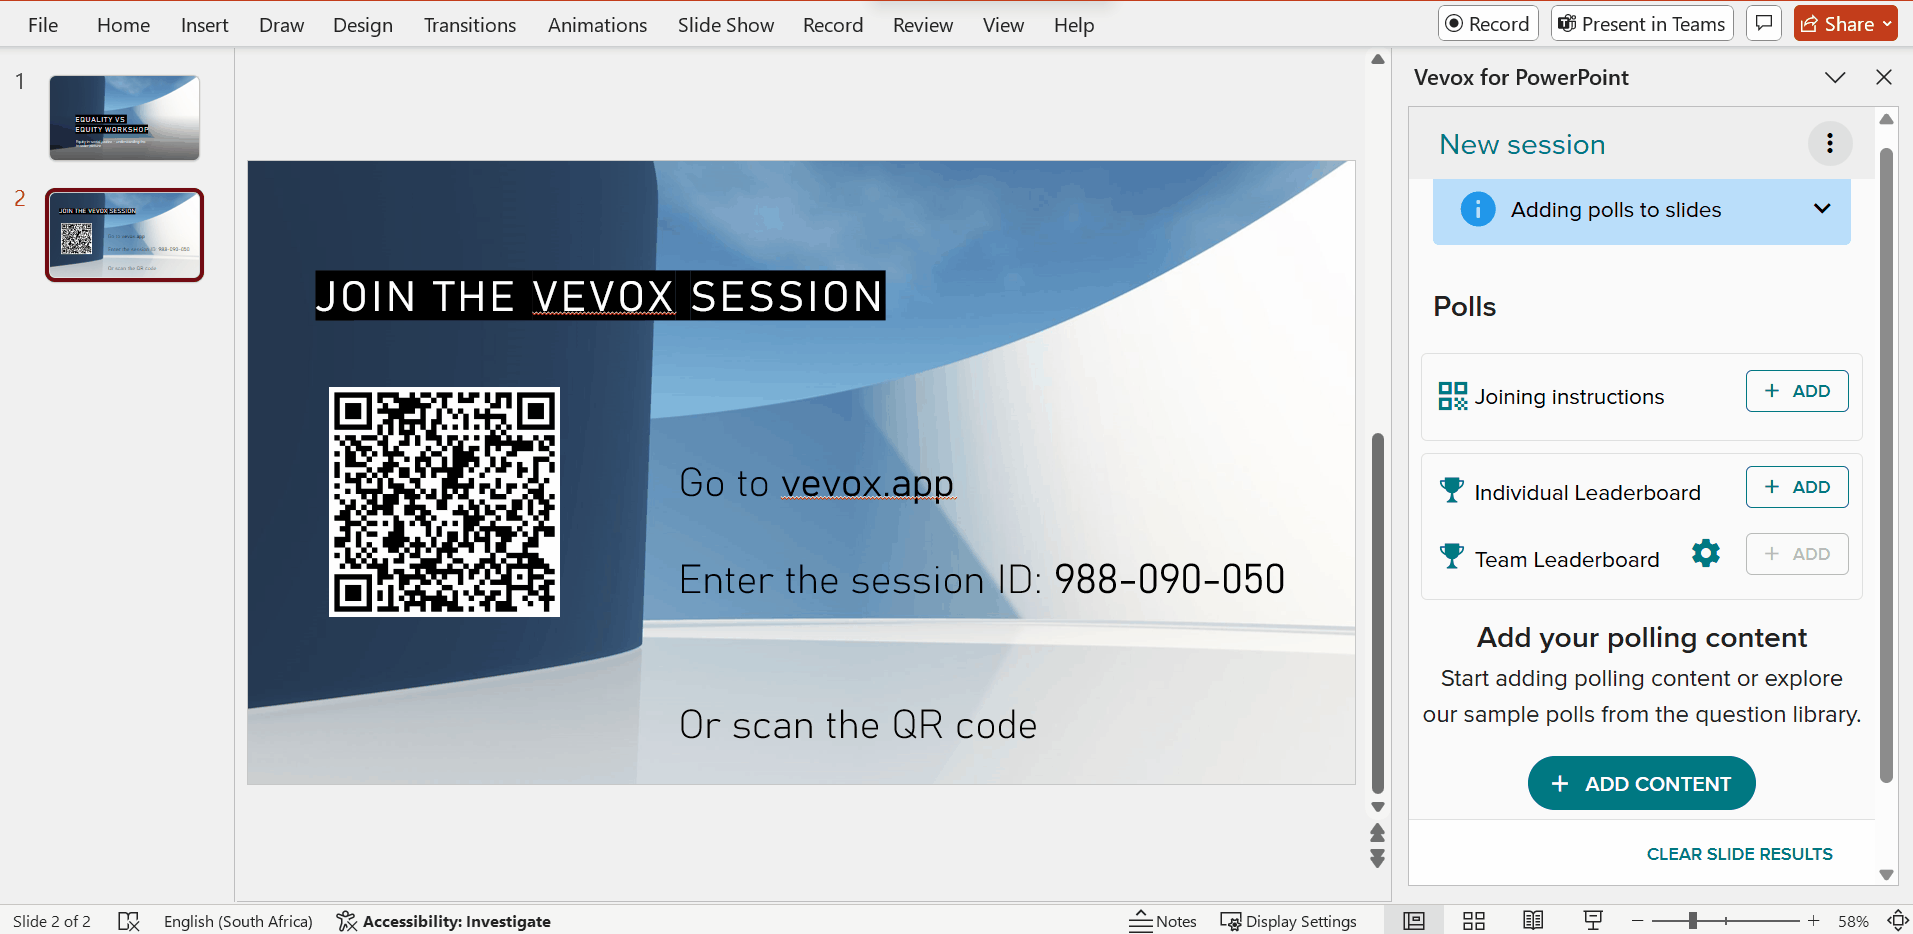Select slide 1 thumbnail
This screenshot has width=1913, height=934.
pos(124,118)
